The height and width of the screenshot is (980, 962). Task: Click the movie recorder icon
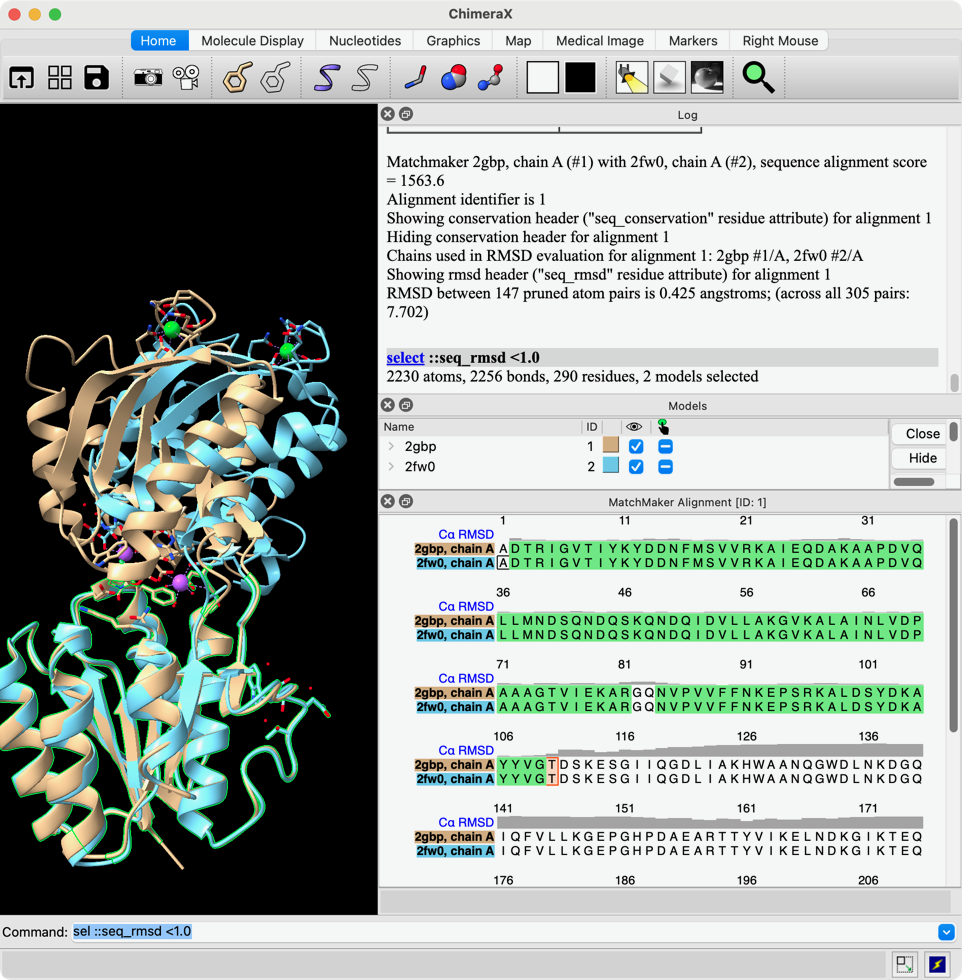pyautogui.click(x=186, y=78)
